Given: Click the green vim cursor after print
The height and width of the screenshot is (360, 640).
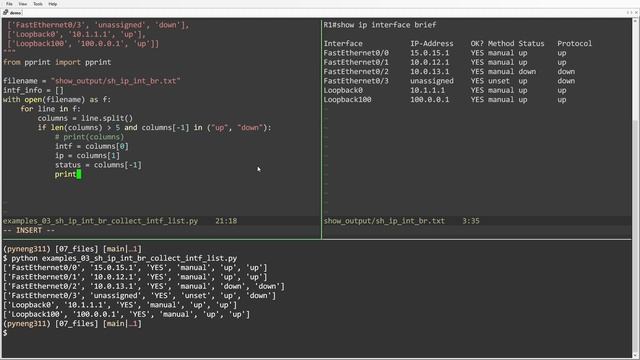Looking at the screenshot, I should (79, 174).
